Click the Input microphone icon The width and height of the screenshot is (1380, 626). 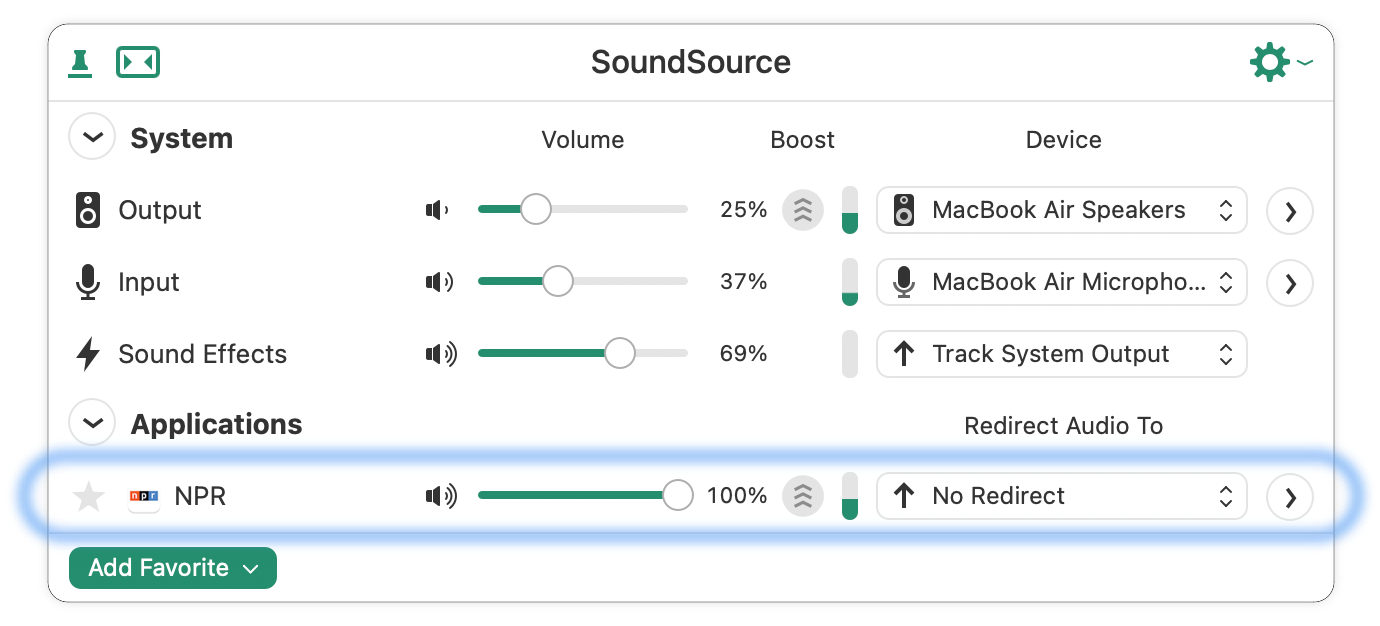[x=89, y=282]
